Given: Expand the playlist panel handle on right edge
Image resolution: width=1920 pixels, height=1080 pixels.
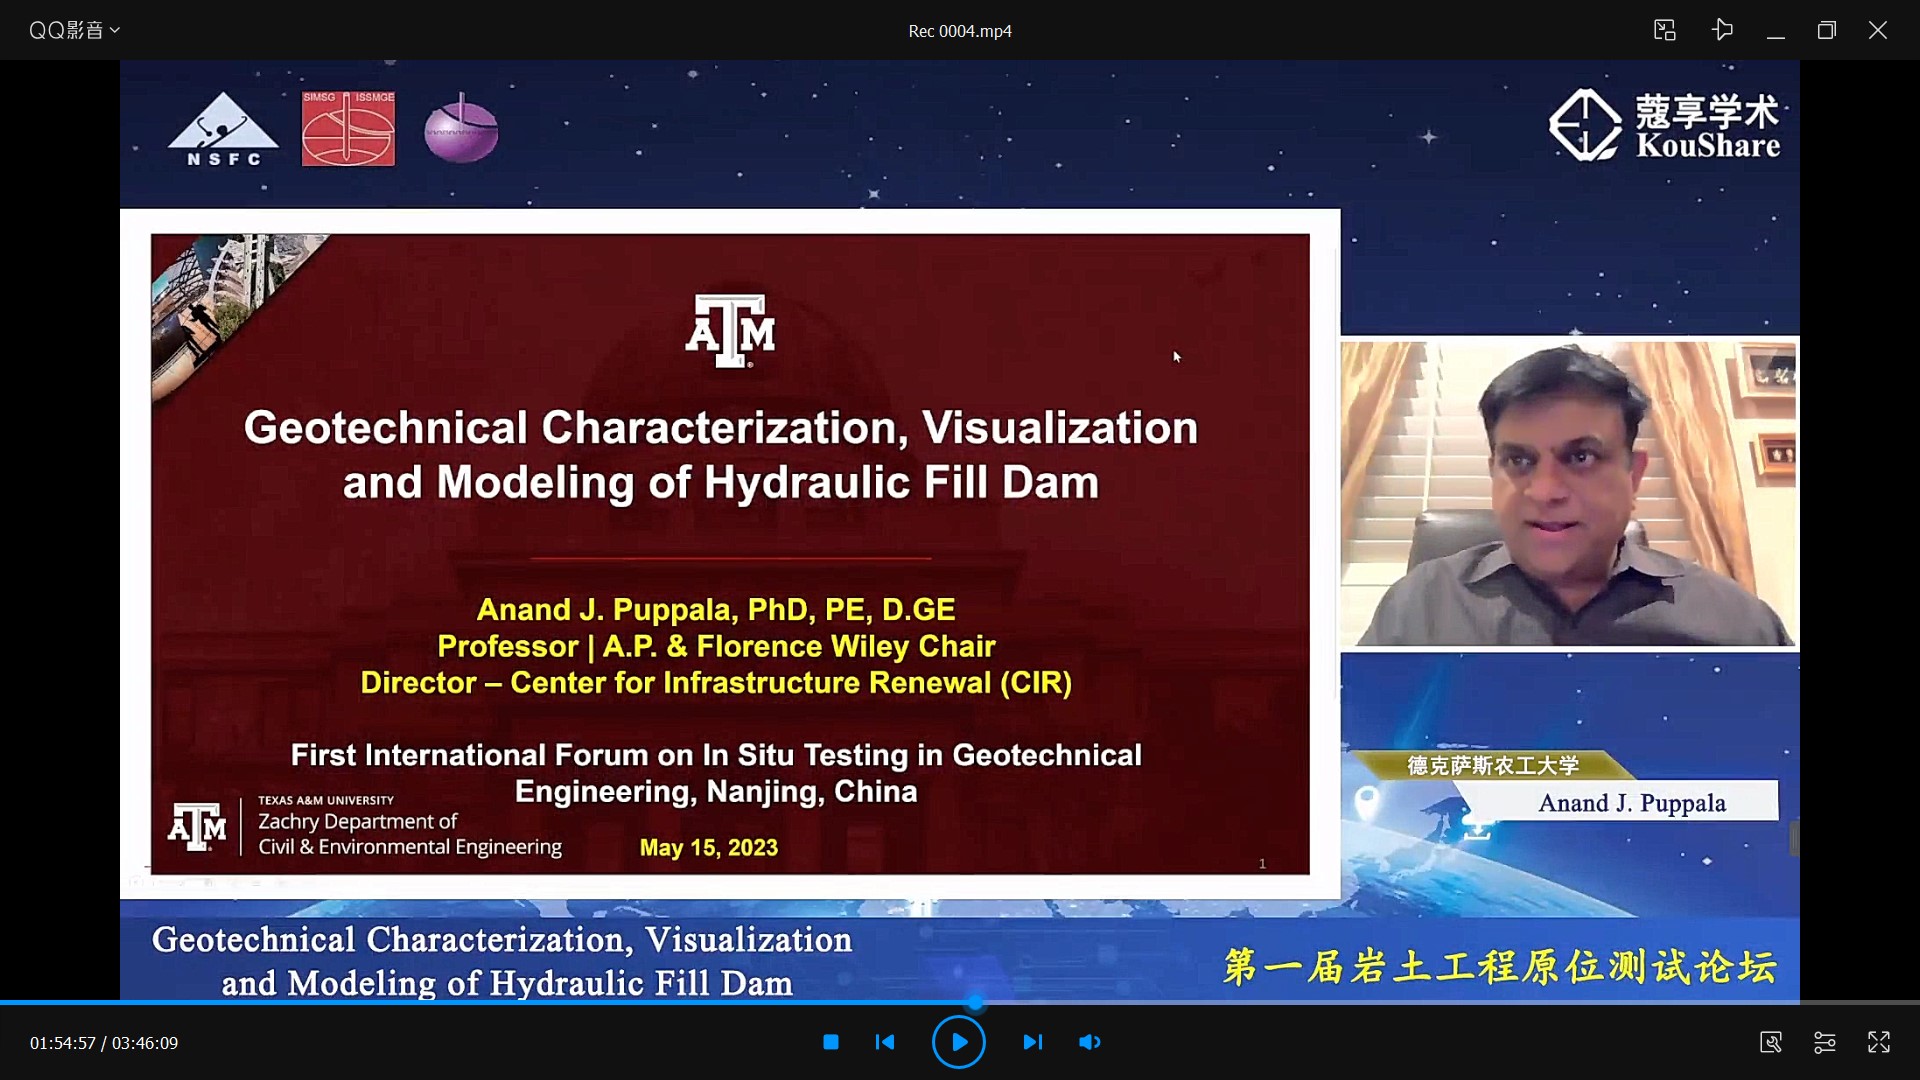Looking at the screenshot, I should (x=1794, y=838).
